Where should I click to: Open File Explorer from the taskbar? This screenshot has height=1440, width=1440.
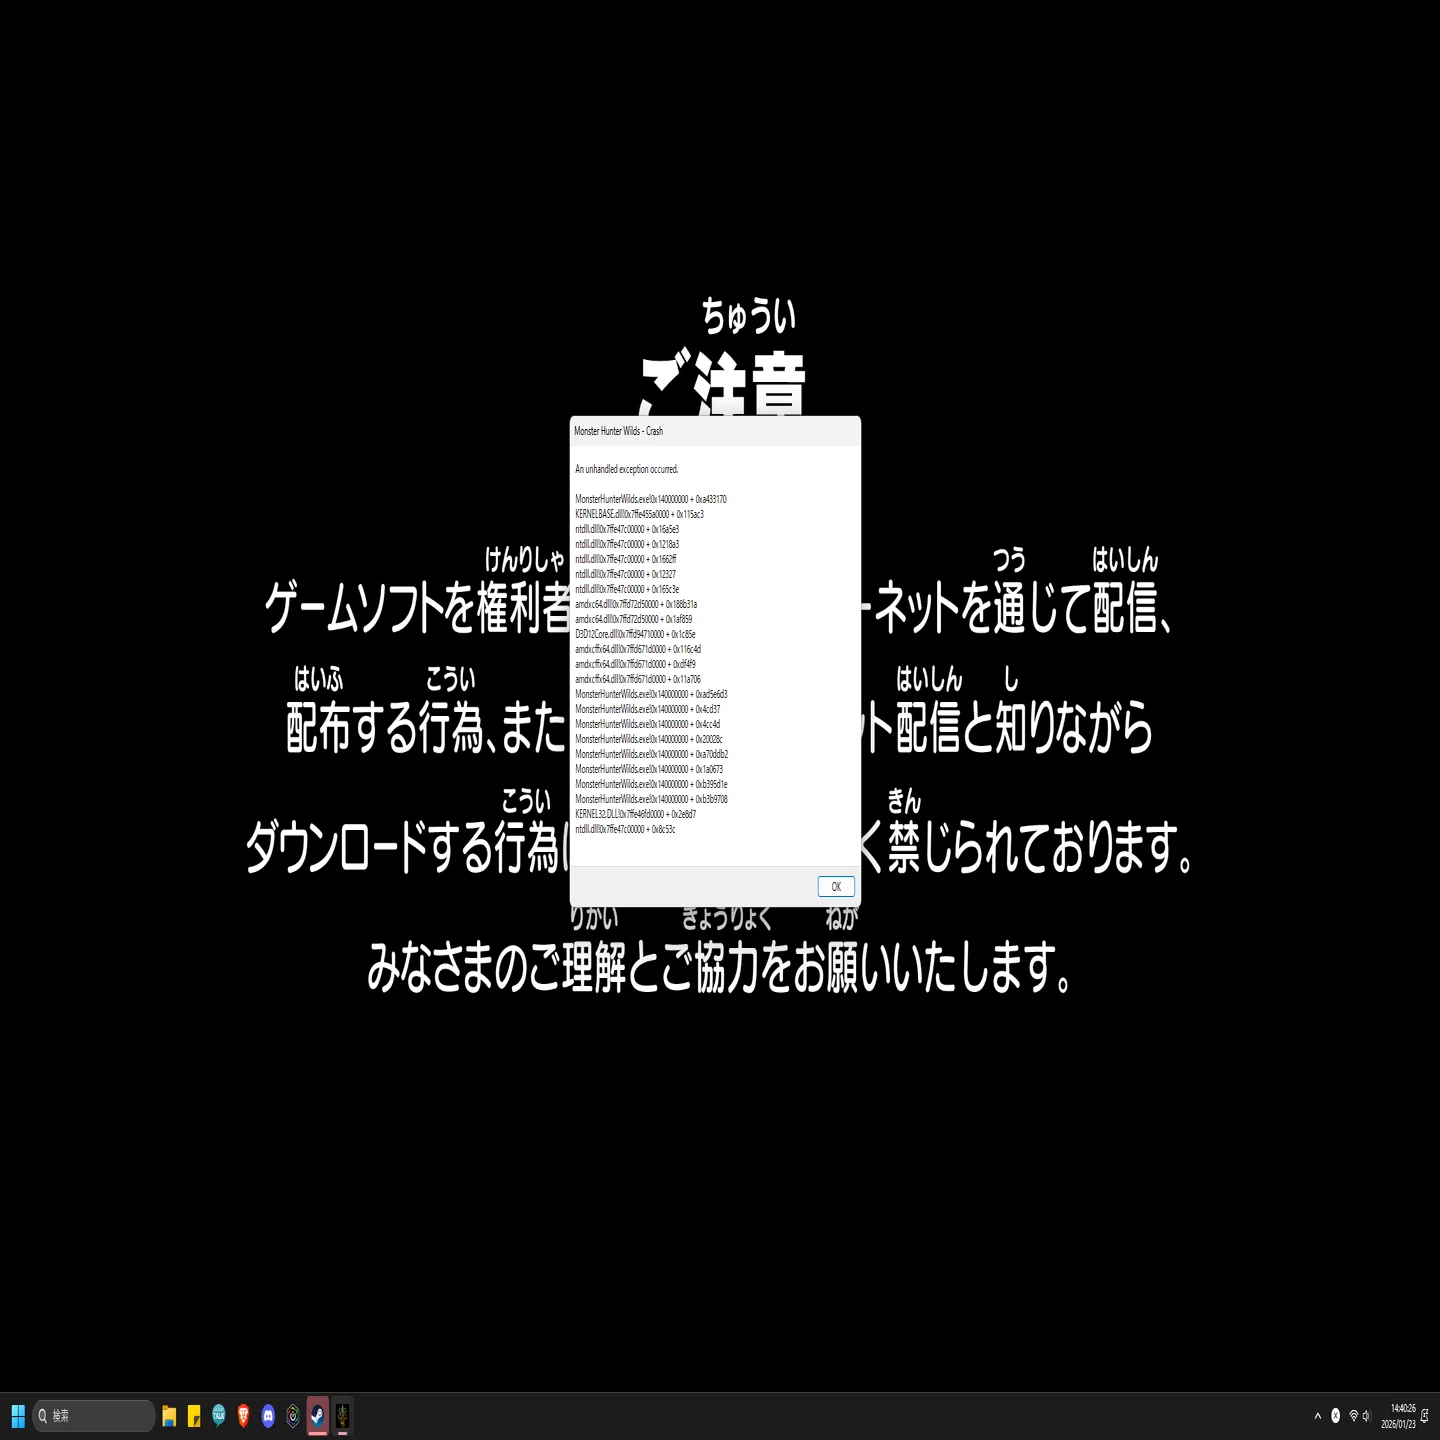point(169,1416)
